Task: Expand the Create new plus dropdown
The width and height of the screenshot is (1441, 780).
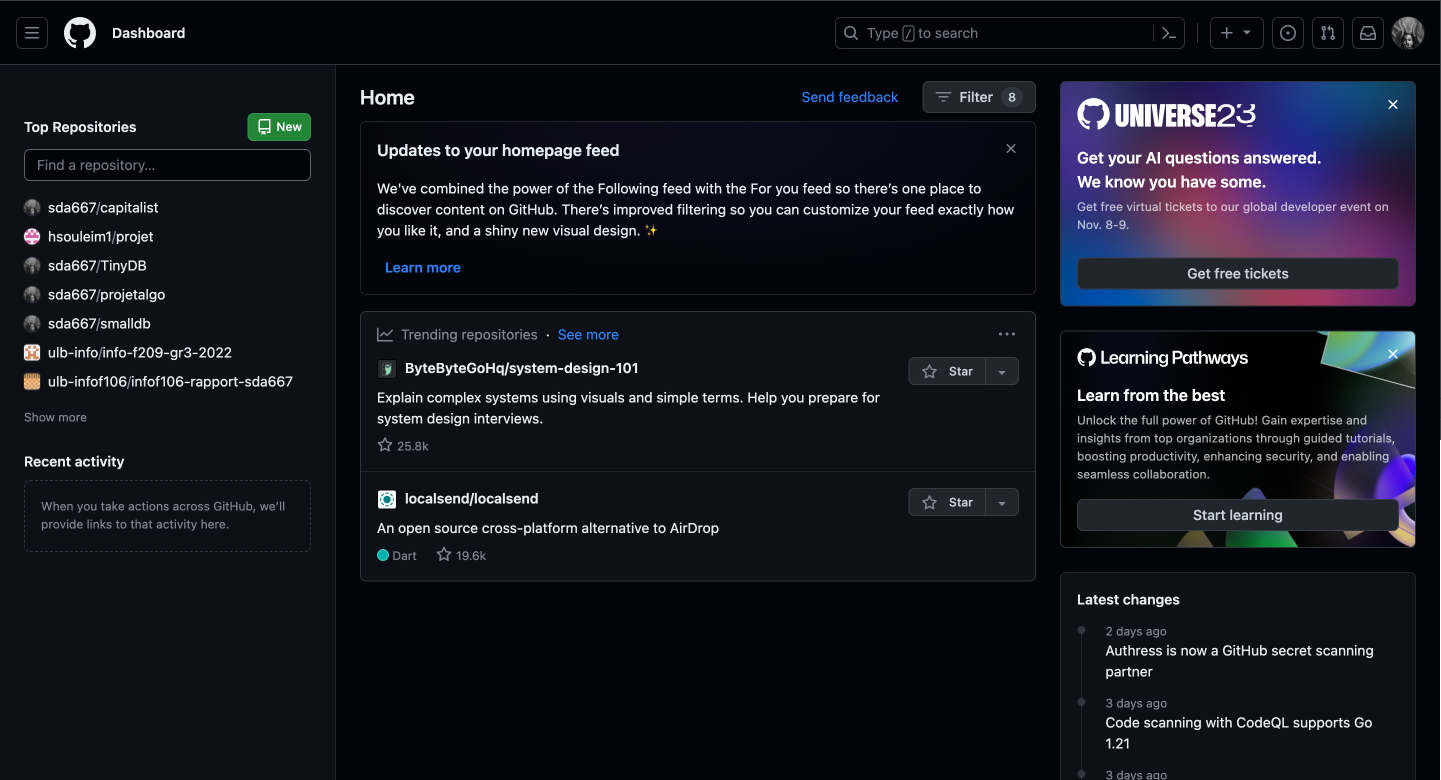Action: point(1237,33)
